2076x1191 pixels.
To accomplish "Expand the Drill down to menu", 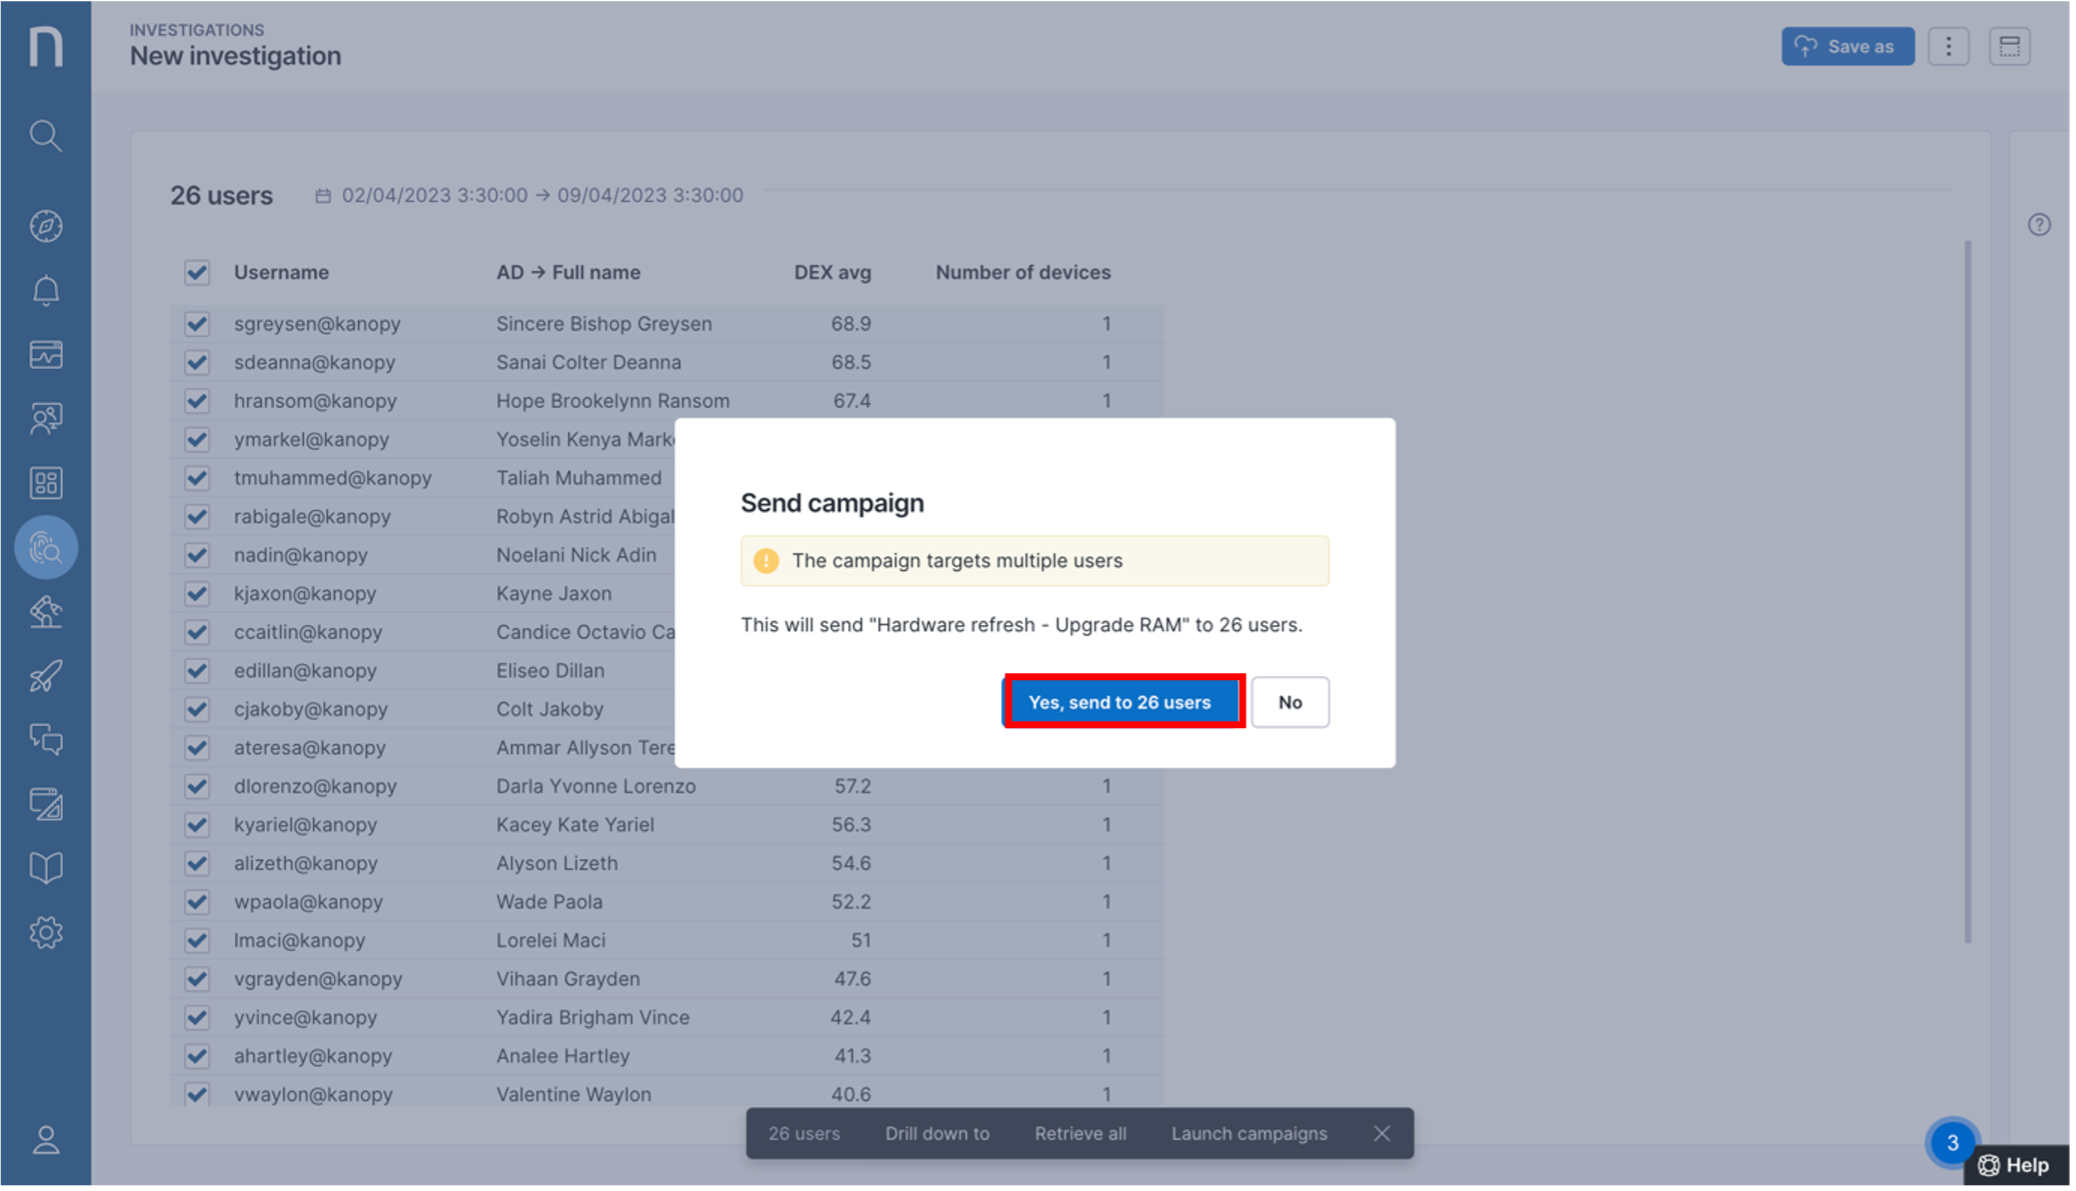I will (x=937, y=1133).
